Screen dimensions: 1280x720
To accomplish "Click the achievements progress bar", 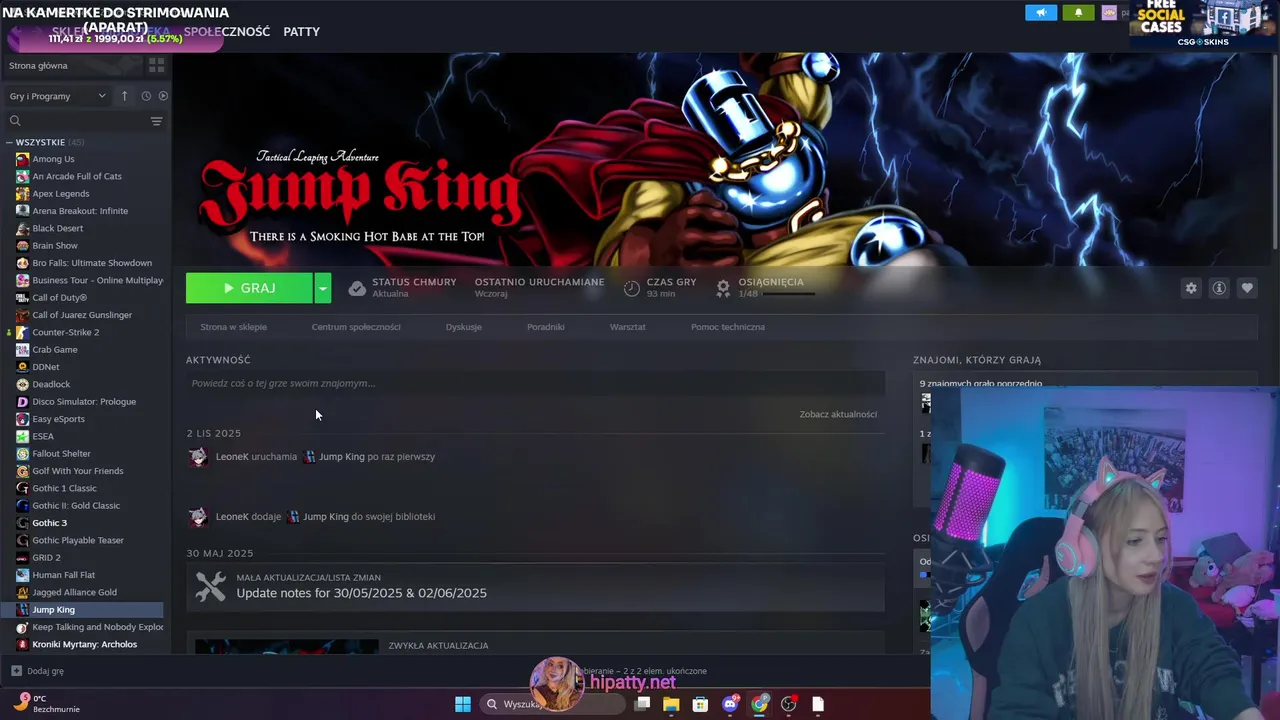I will tap(788, 294).
